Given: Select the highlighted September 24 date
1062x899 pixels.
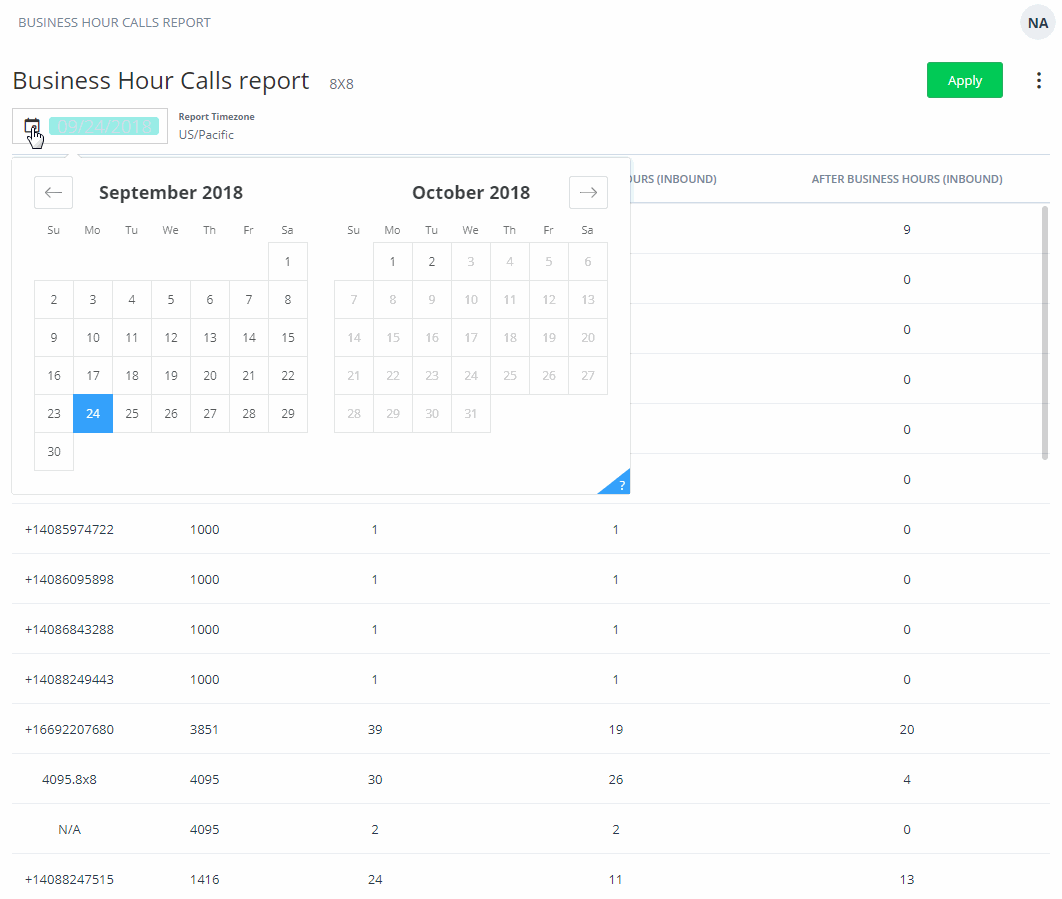Looking at the screenshot, I should click(92, 413).
